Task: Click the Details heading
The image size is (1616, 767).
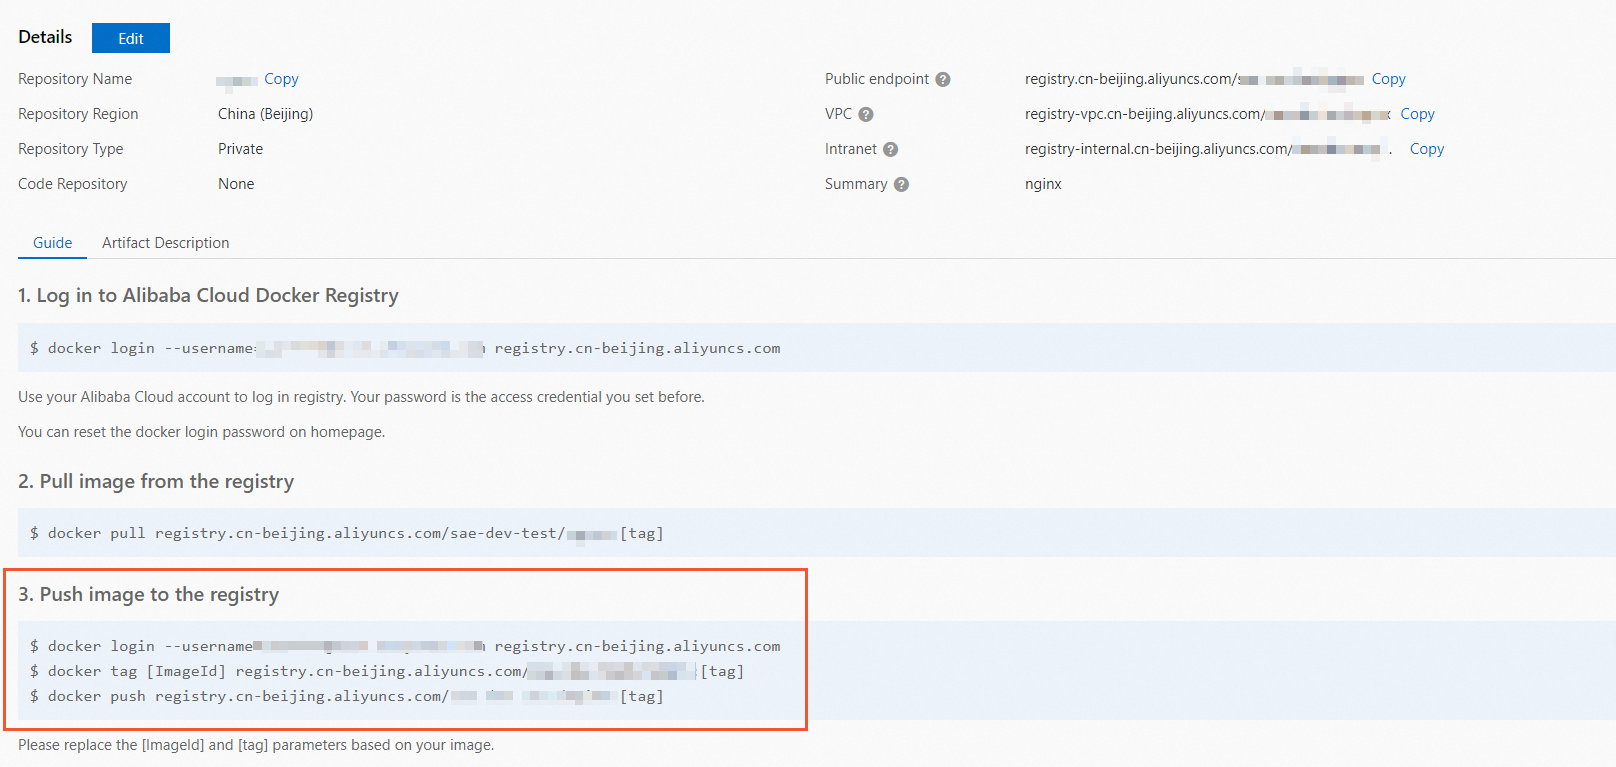Action: coord(45,37)
